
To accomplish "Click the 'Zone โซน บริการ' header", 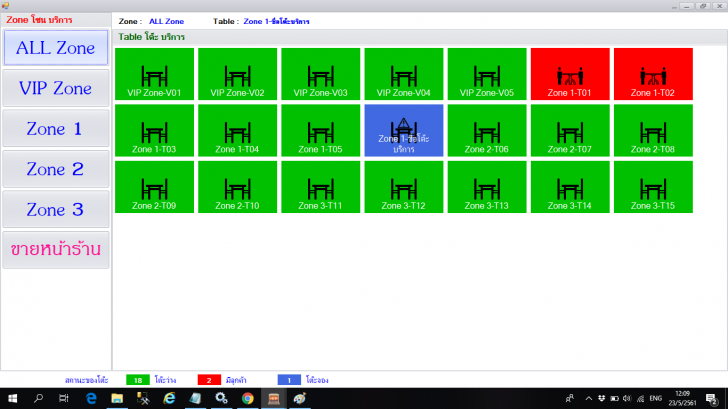I will [39, 20].
